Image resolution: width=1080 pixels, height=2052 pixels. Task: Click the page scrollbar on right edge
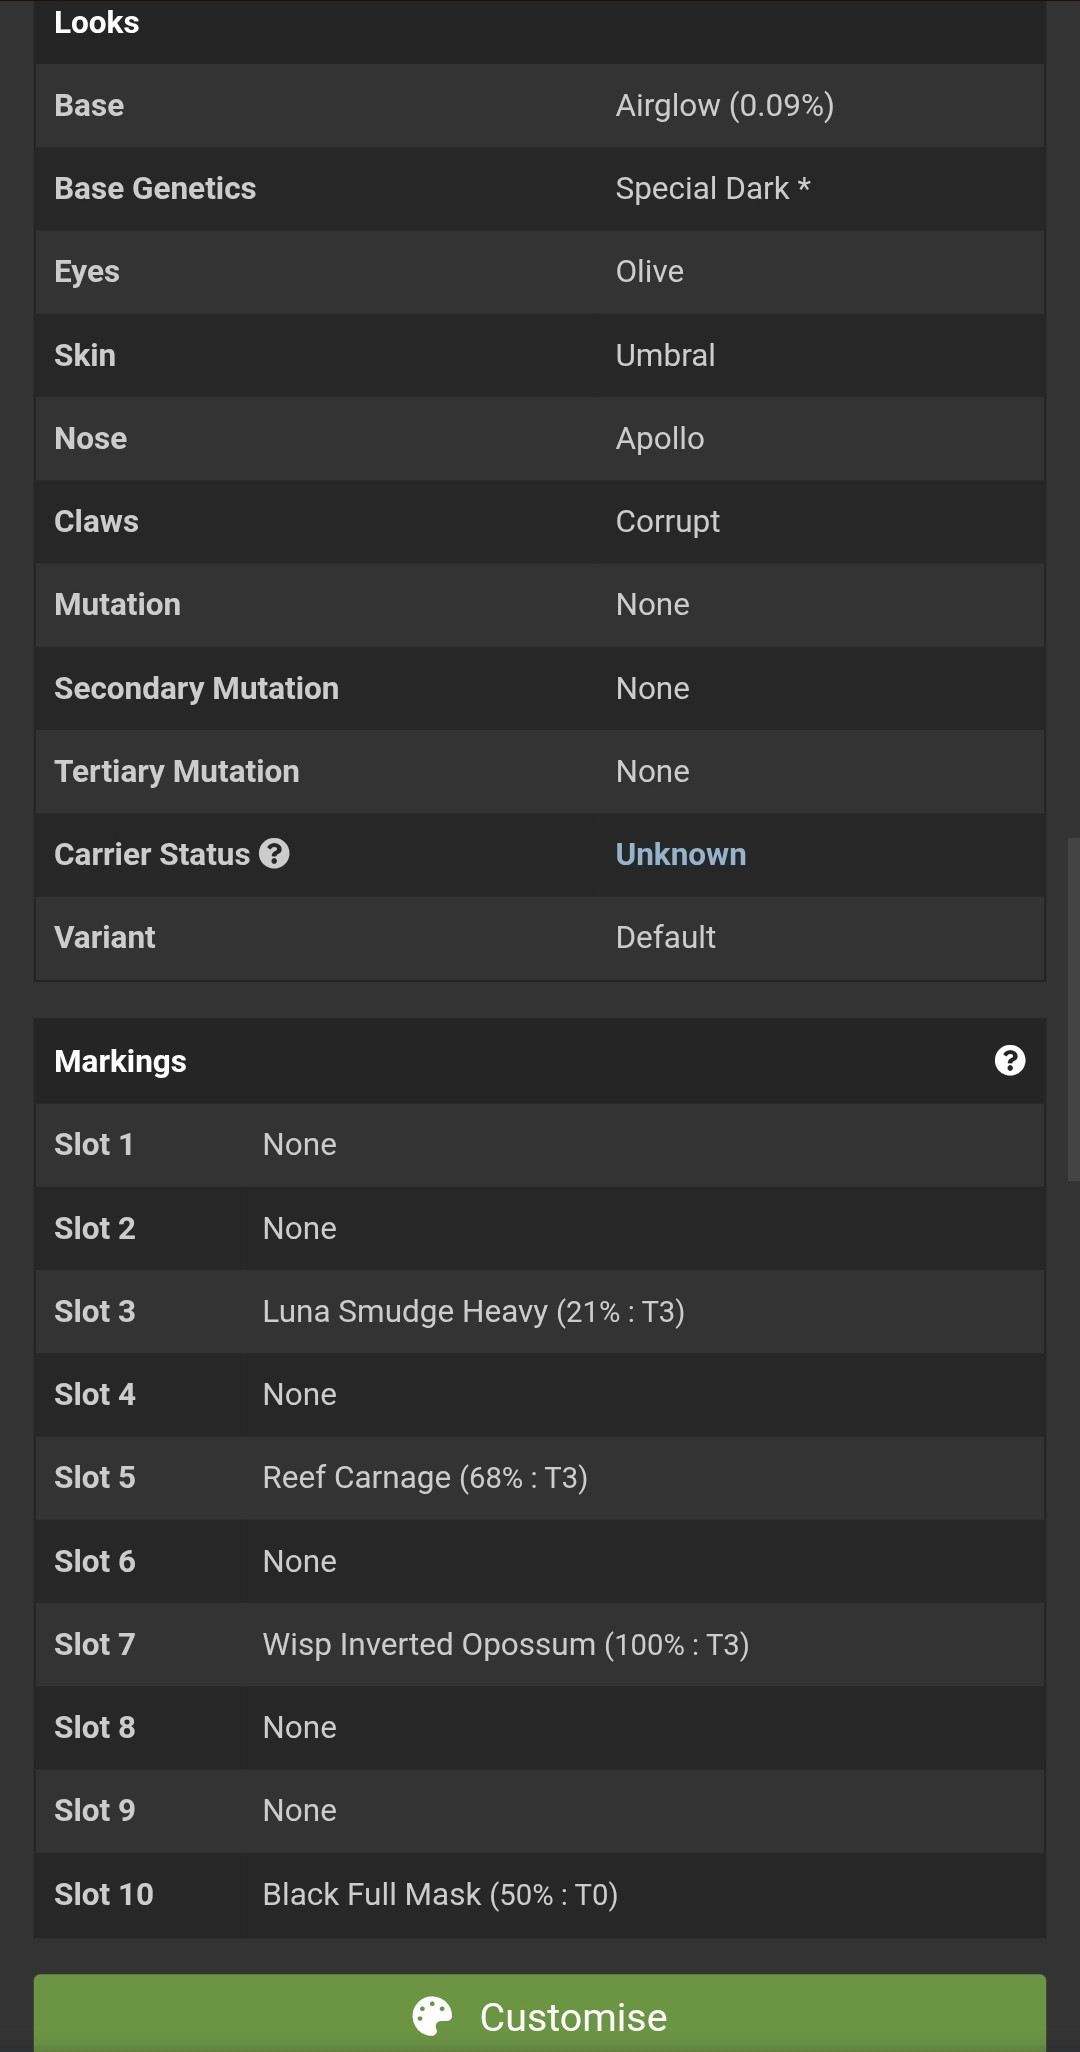[x=1074, y=1010]
